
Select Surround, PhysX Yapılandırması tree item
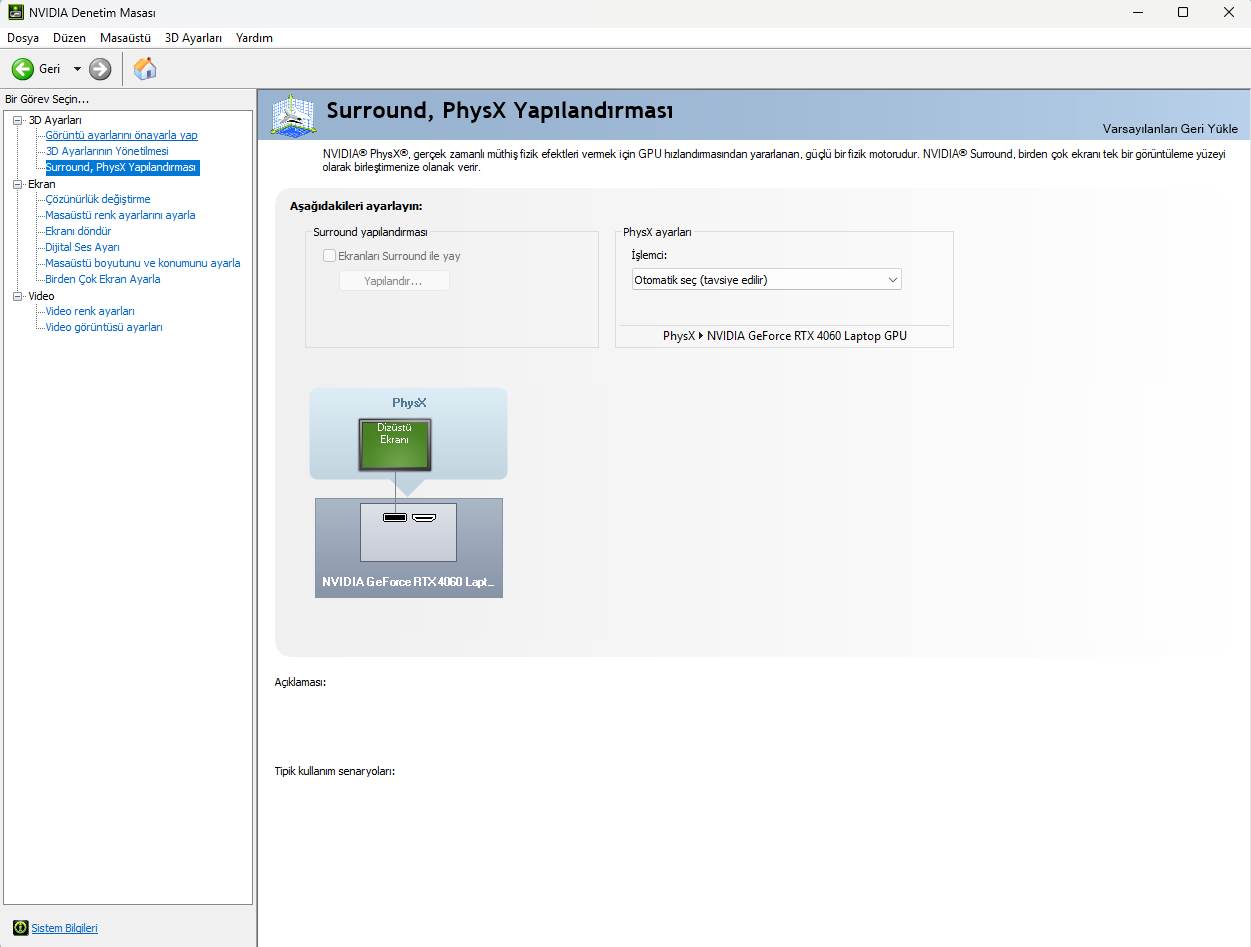[122, 167]
